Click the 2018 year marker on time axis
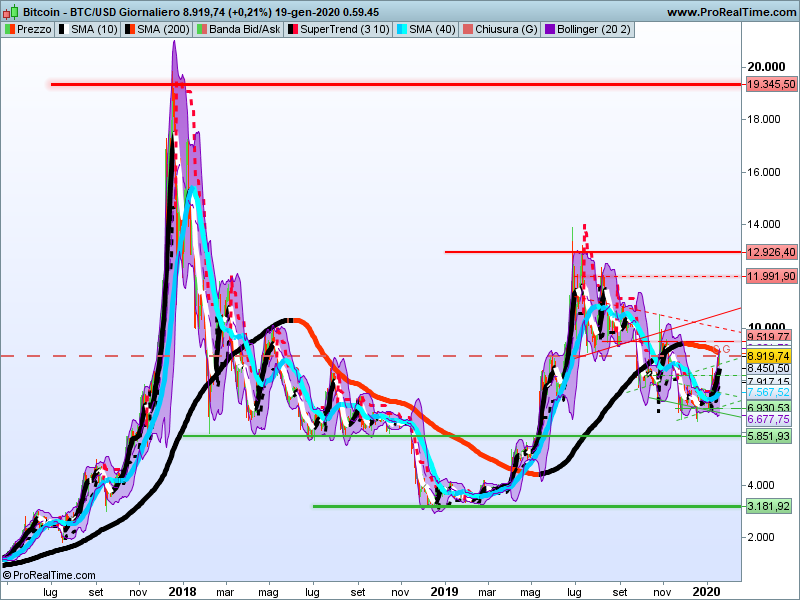The height and width of the screenshot is (600, 800). (x=182, y=591)
